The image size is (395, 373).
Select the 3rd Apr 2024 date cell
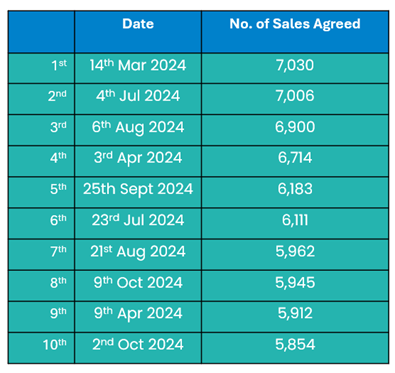[138, 161]
